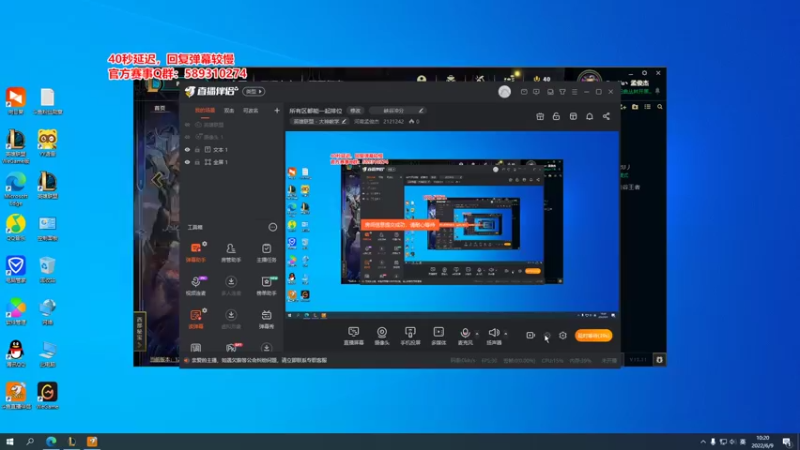Edit the game category 英雄联盟 tag
Screen dimensions: 800x450
pos(319,121)
